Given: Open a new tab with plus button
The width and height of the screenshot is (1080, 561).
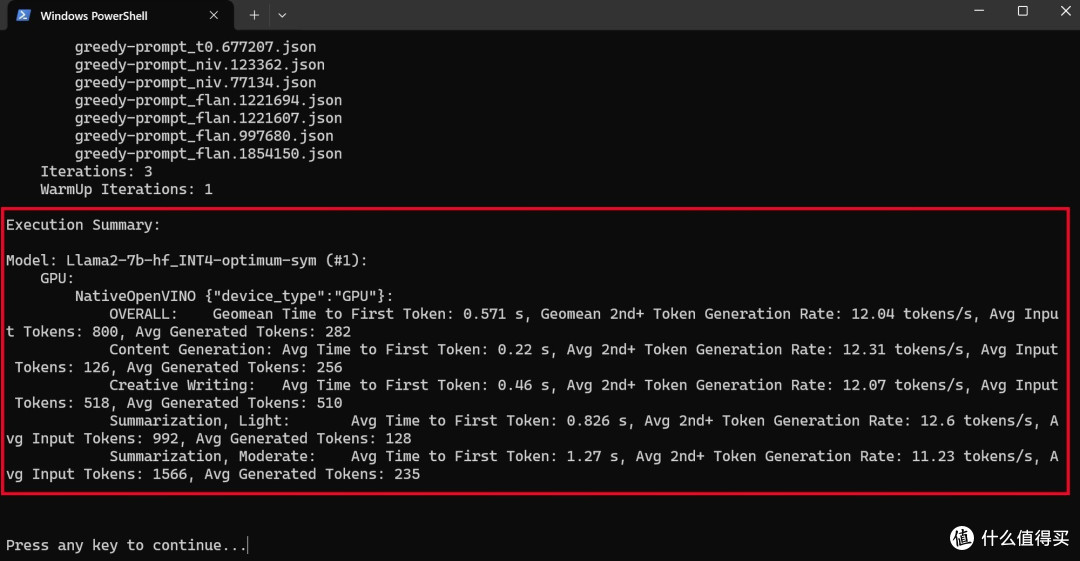Looking at the screenshot, I should [x=253, y=15].
